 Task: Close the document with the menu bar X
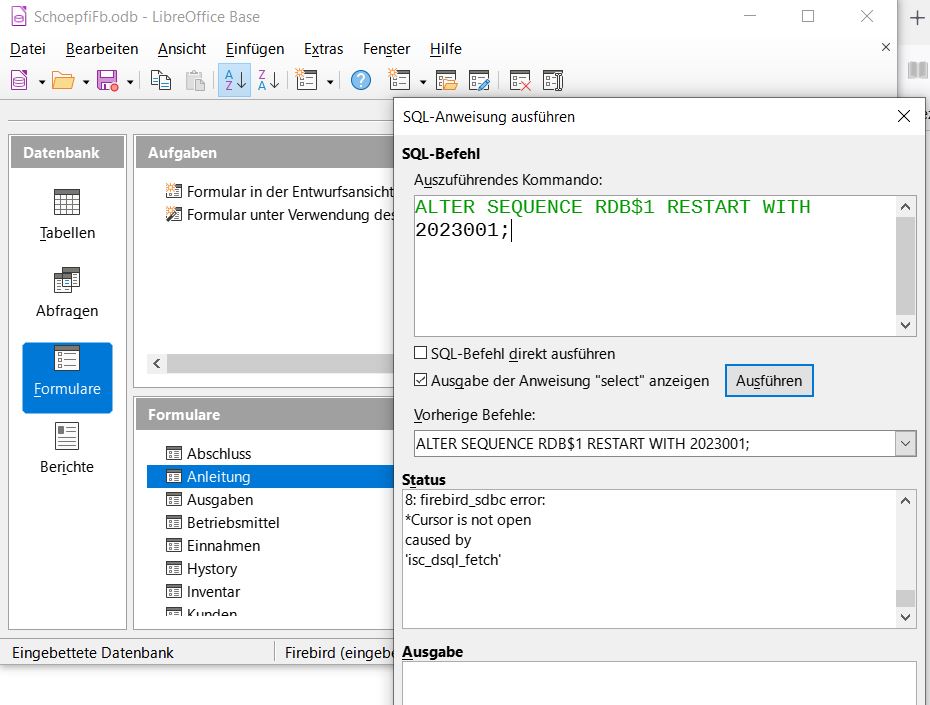coord(886,47)
